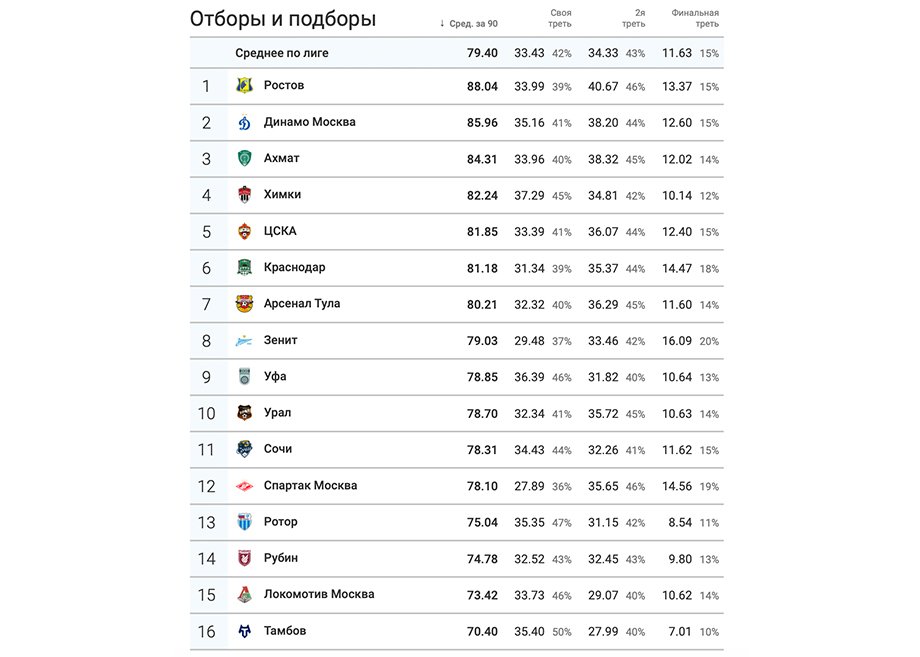Open the Рубин team name link

281,558
